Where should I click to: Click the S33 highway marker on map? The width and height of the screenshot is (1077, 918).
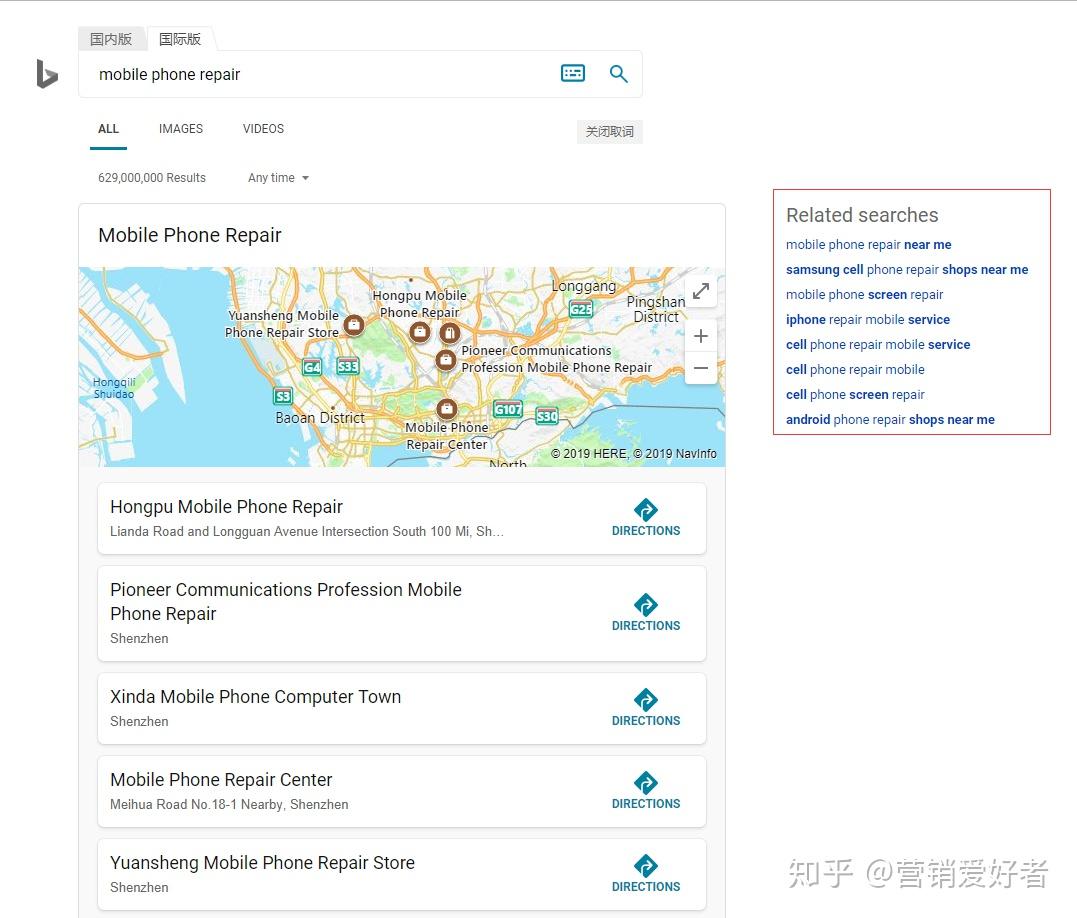[348, 366]
